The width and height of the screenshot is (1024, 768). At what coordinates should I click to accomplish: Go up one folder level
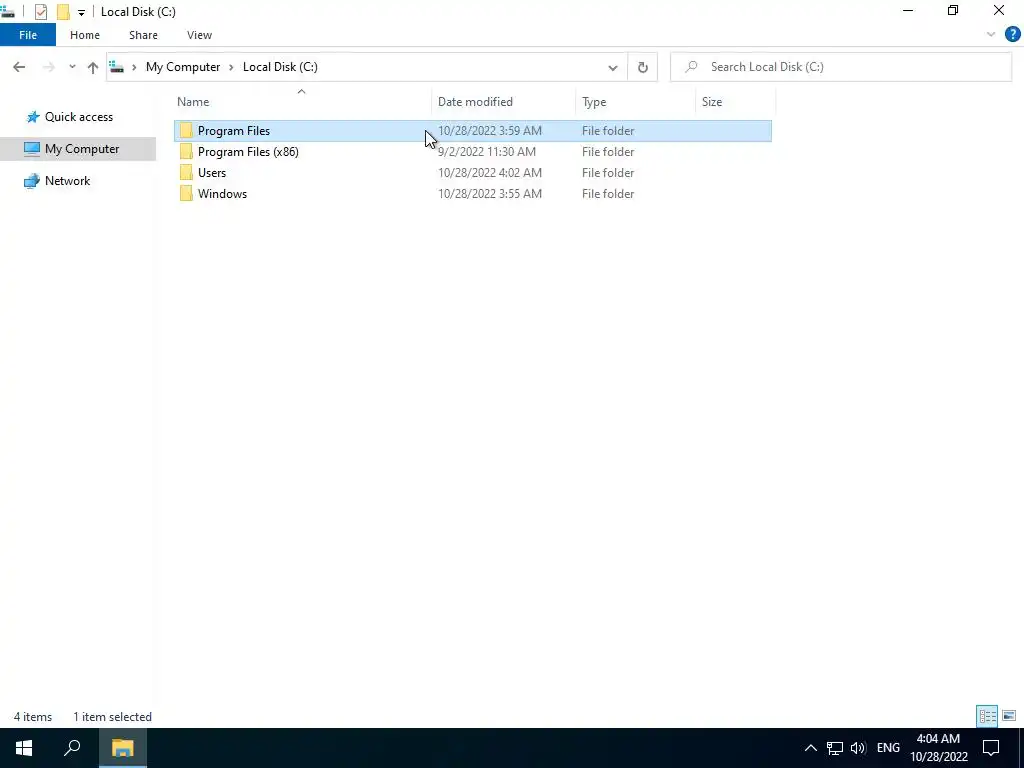pyautogui.click(x=93, y=67)
